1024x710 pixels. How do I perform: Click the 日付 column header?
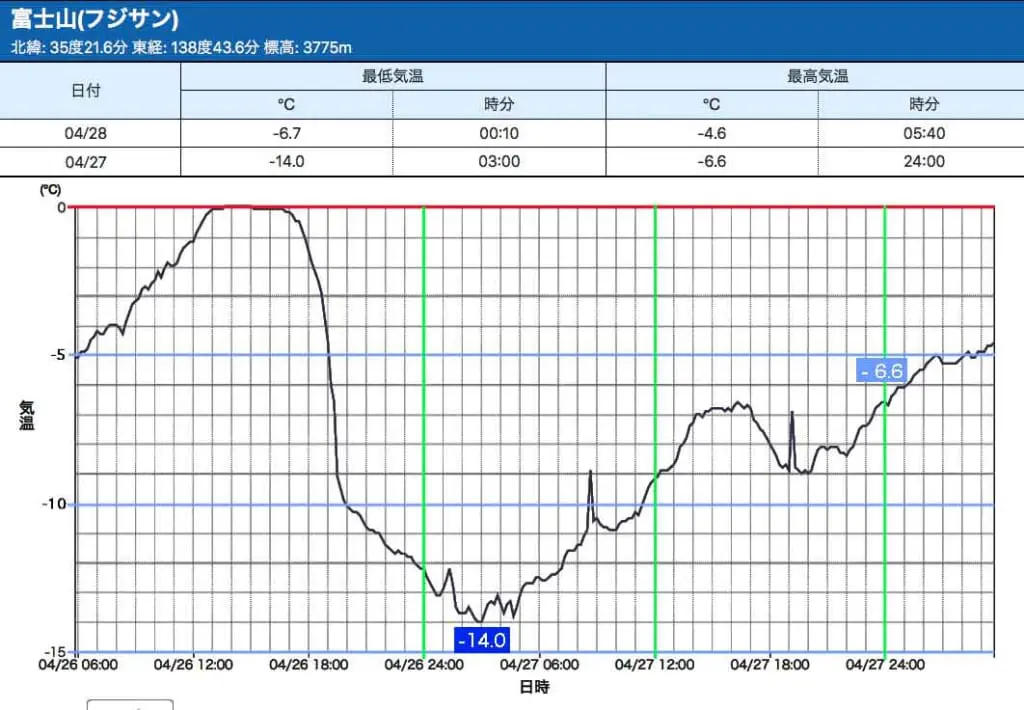(86, 90)
